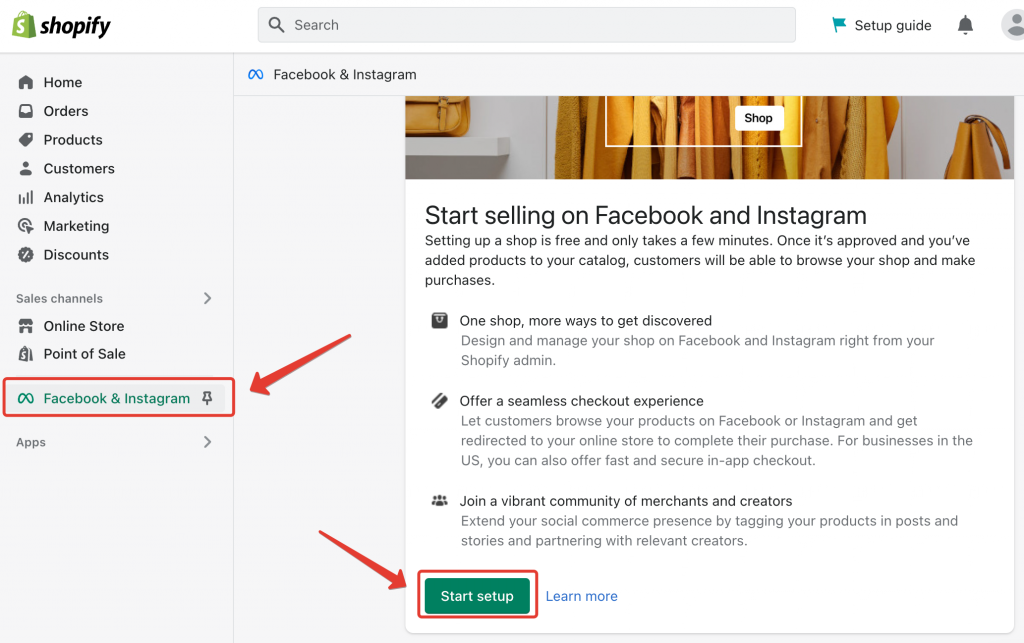This screenshot has height=643, width=1024.
Task: Select Facebook & Instagram sidebar item
Action: point(116,398)
